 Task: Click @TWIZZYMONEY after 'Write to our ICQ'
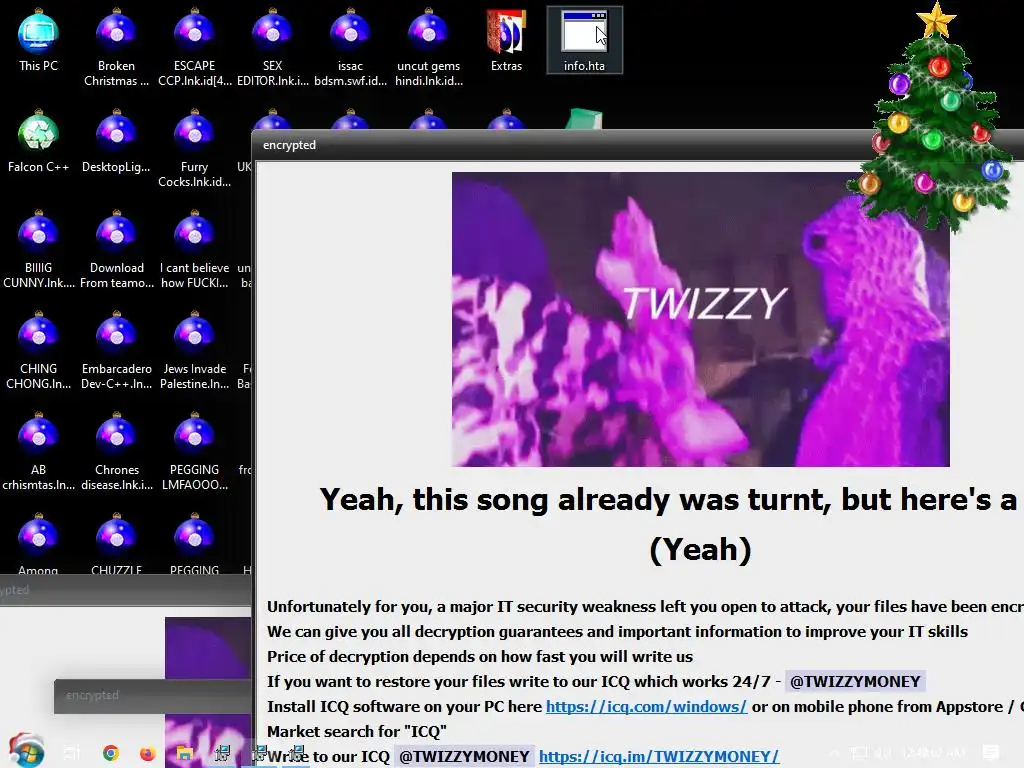click(464, 756)
